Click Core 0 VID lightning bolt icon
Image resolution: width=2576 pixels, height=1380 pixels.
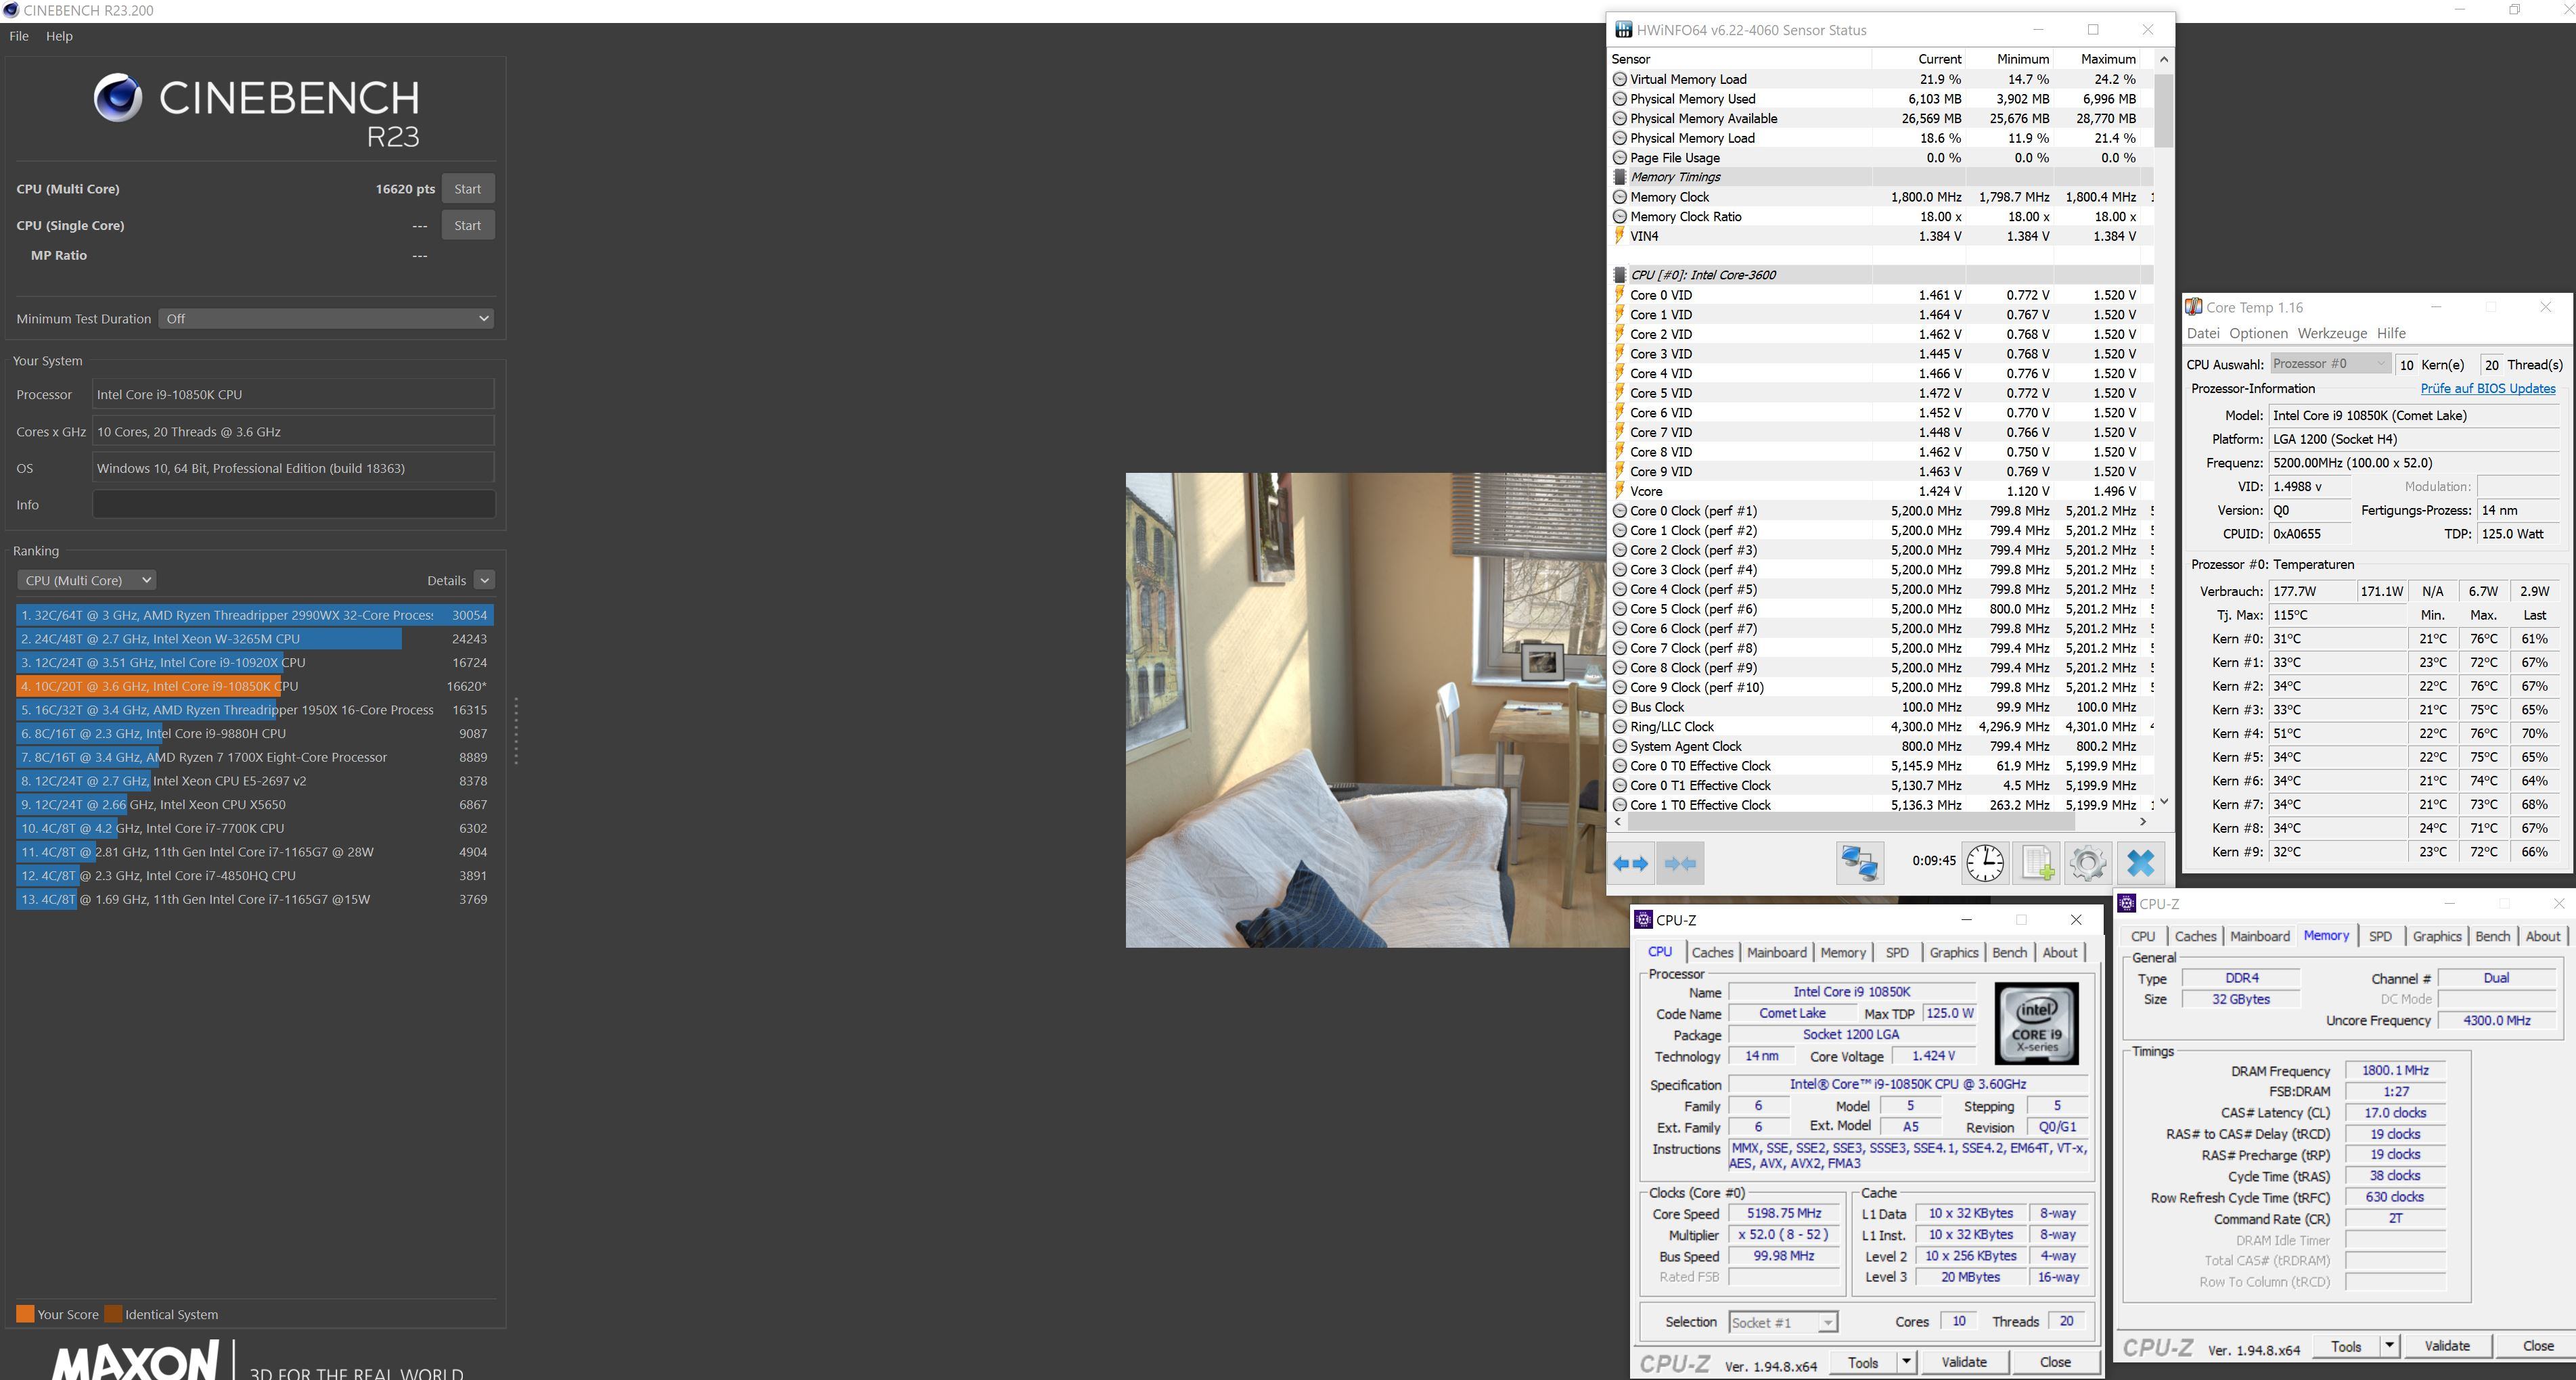1620,295
